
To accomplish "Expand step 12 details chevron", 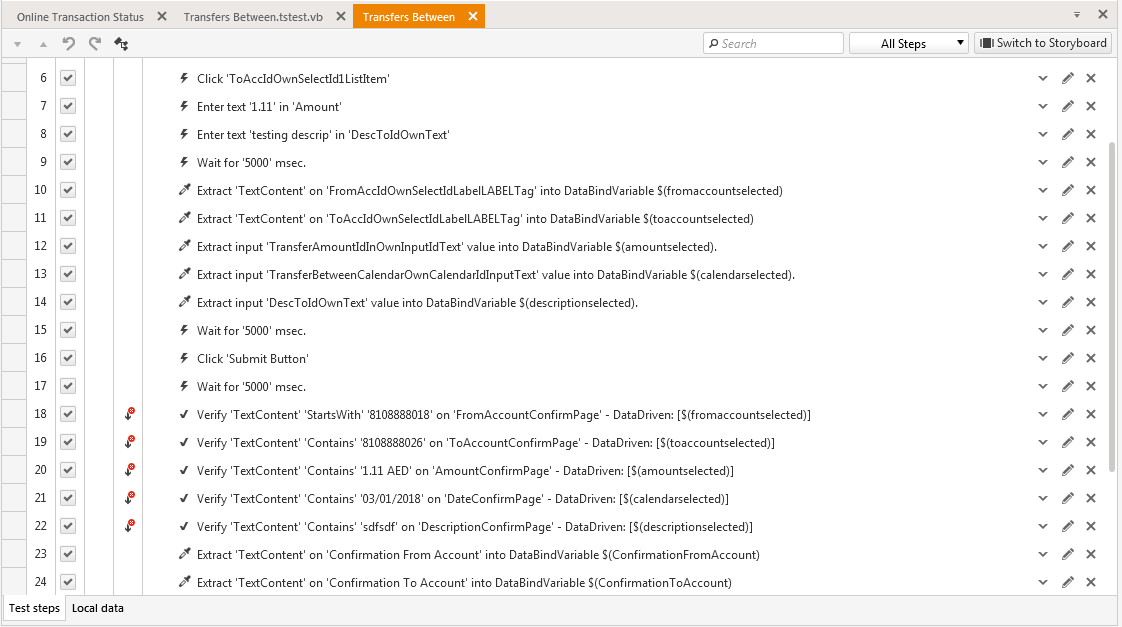I will click(x=1043, y=246).
